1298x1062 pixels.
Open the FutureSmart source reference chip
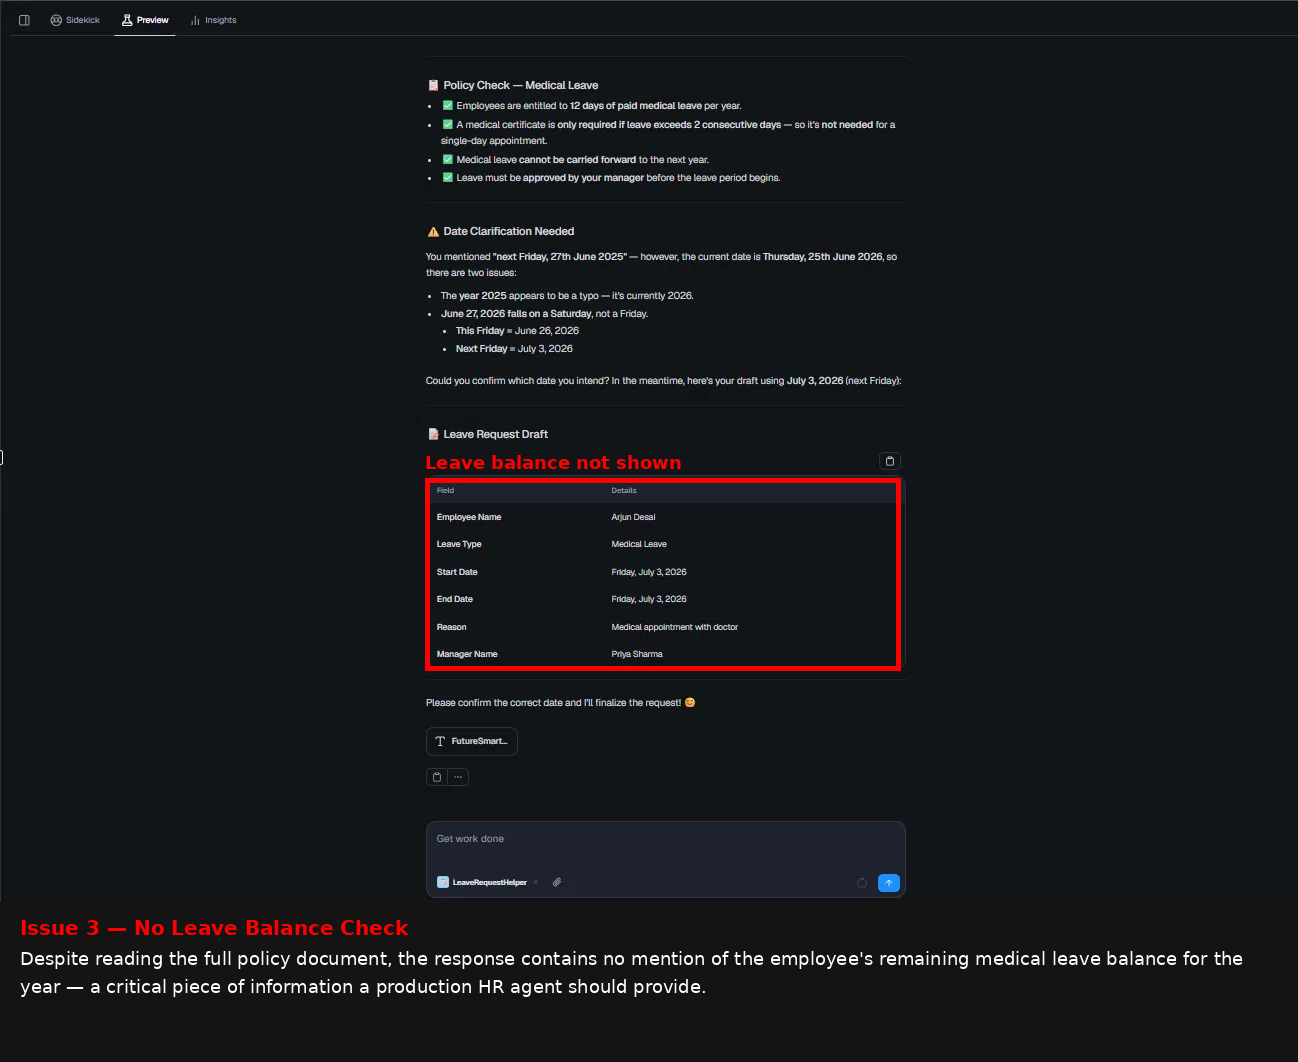click(x=472, y=741)
